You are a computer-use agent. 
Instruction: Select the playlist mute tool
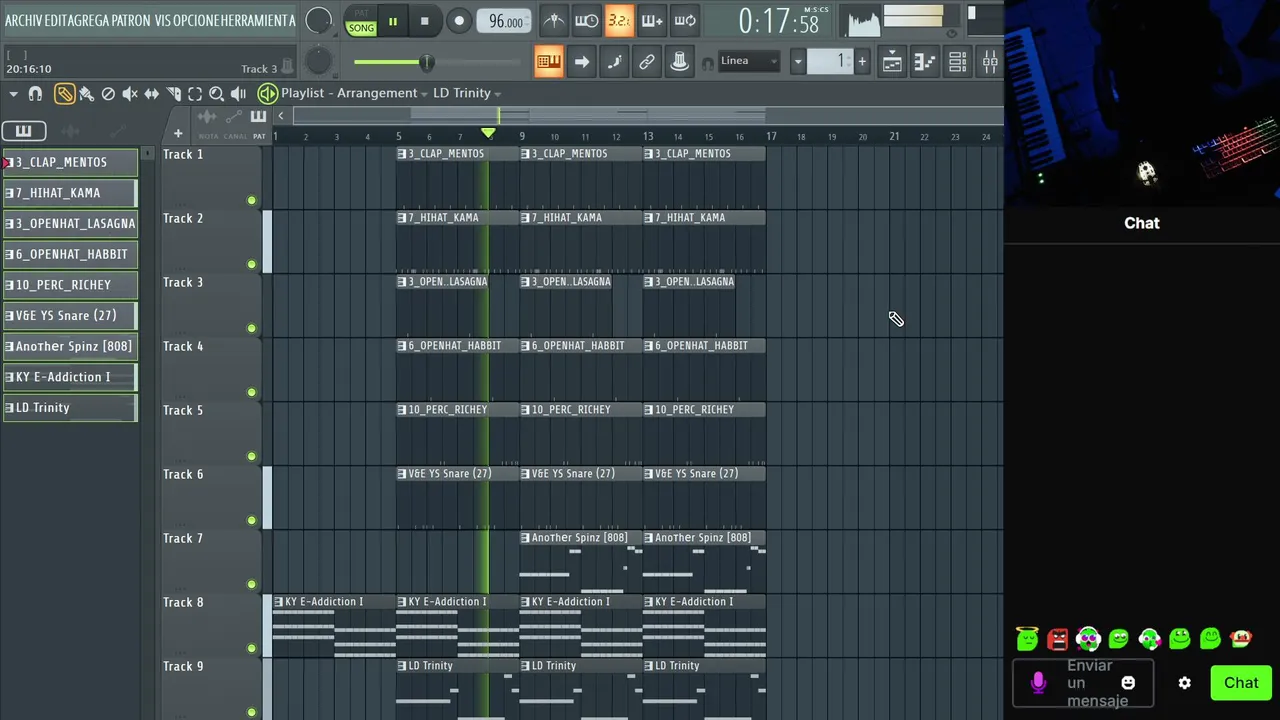click(x=130, y=94)
